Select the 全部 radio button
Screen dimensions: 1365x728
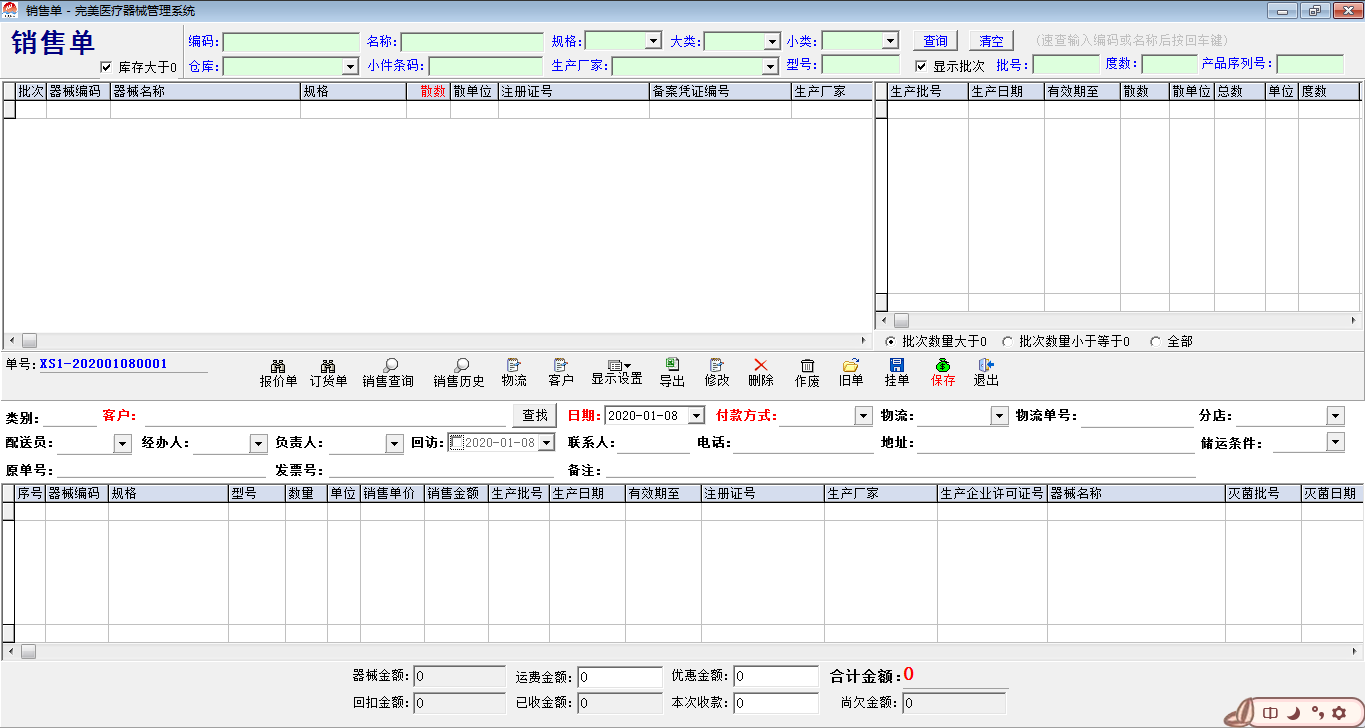pos(1156,342)
